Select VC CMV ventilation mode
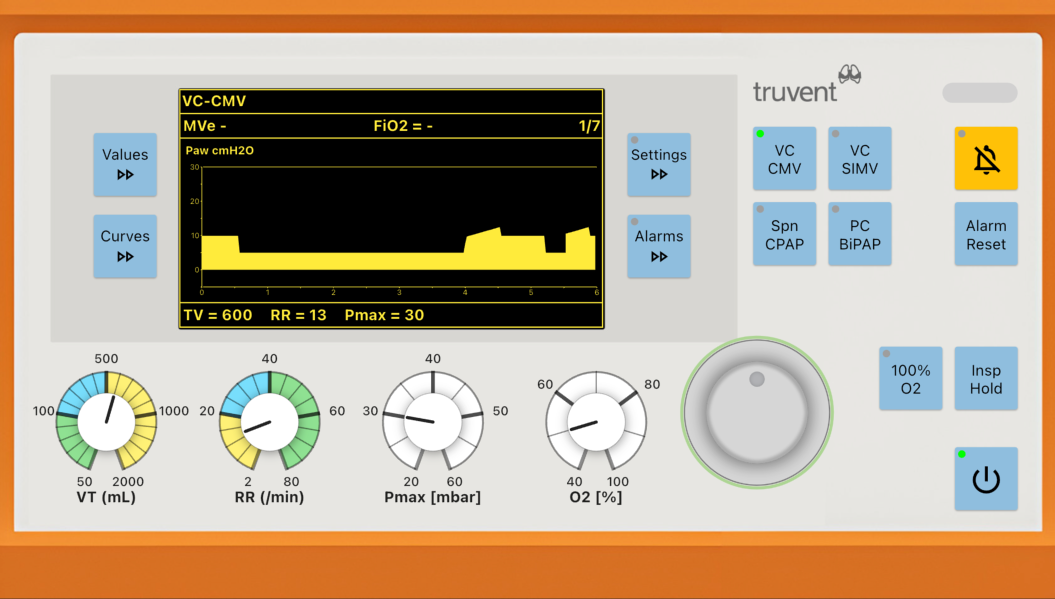1055x599 pixels. tap(785, 158)
